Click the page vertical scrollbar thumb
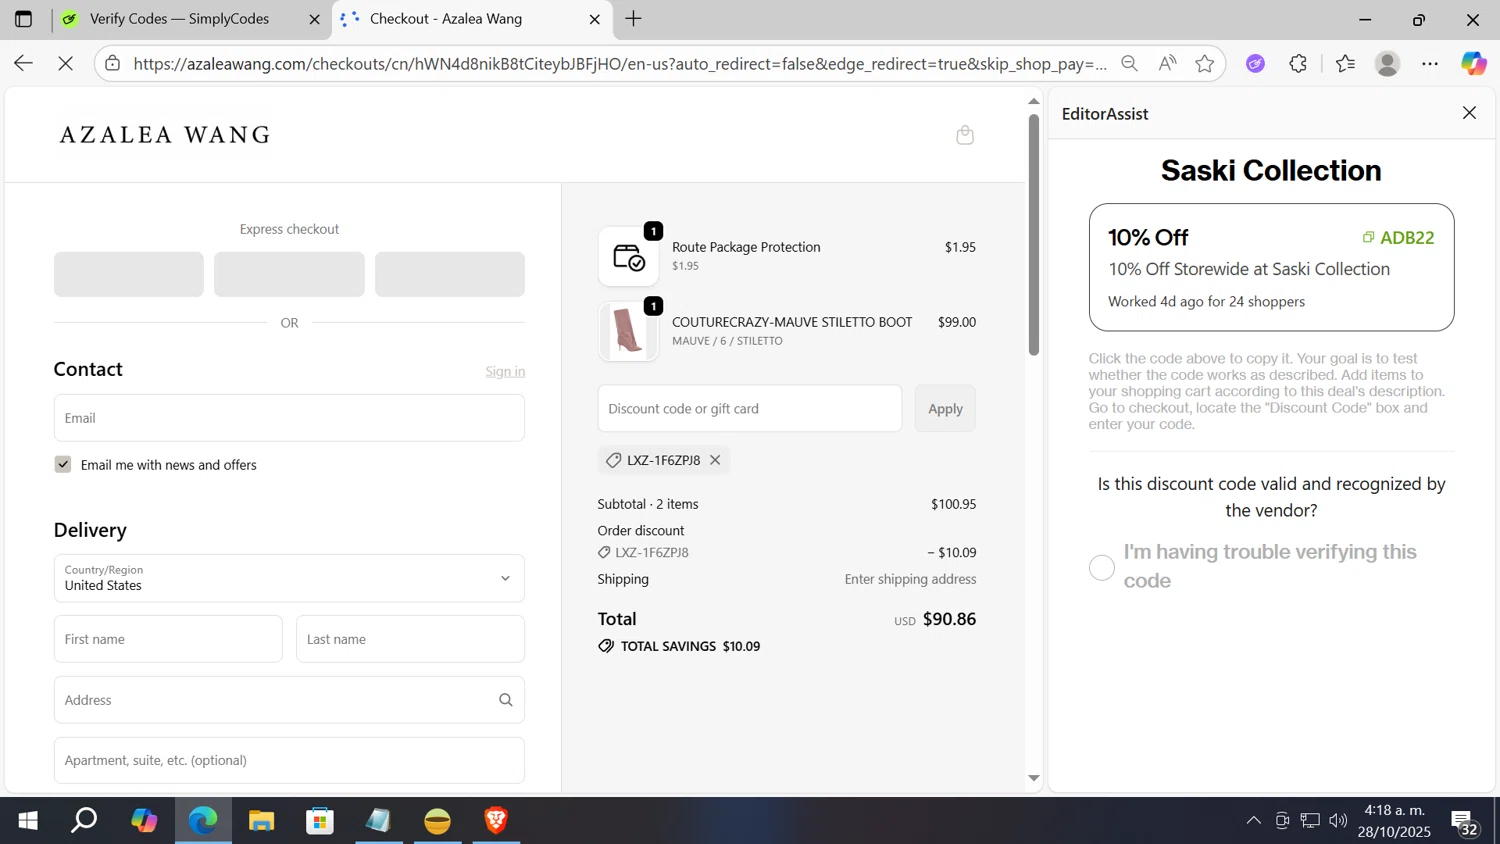1500x844 pixels. click(x=1034, y=235)
